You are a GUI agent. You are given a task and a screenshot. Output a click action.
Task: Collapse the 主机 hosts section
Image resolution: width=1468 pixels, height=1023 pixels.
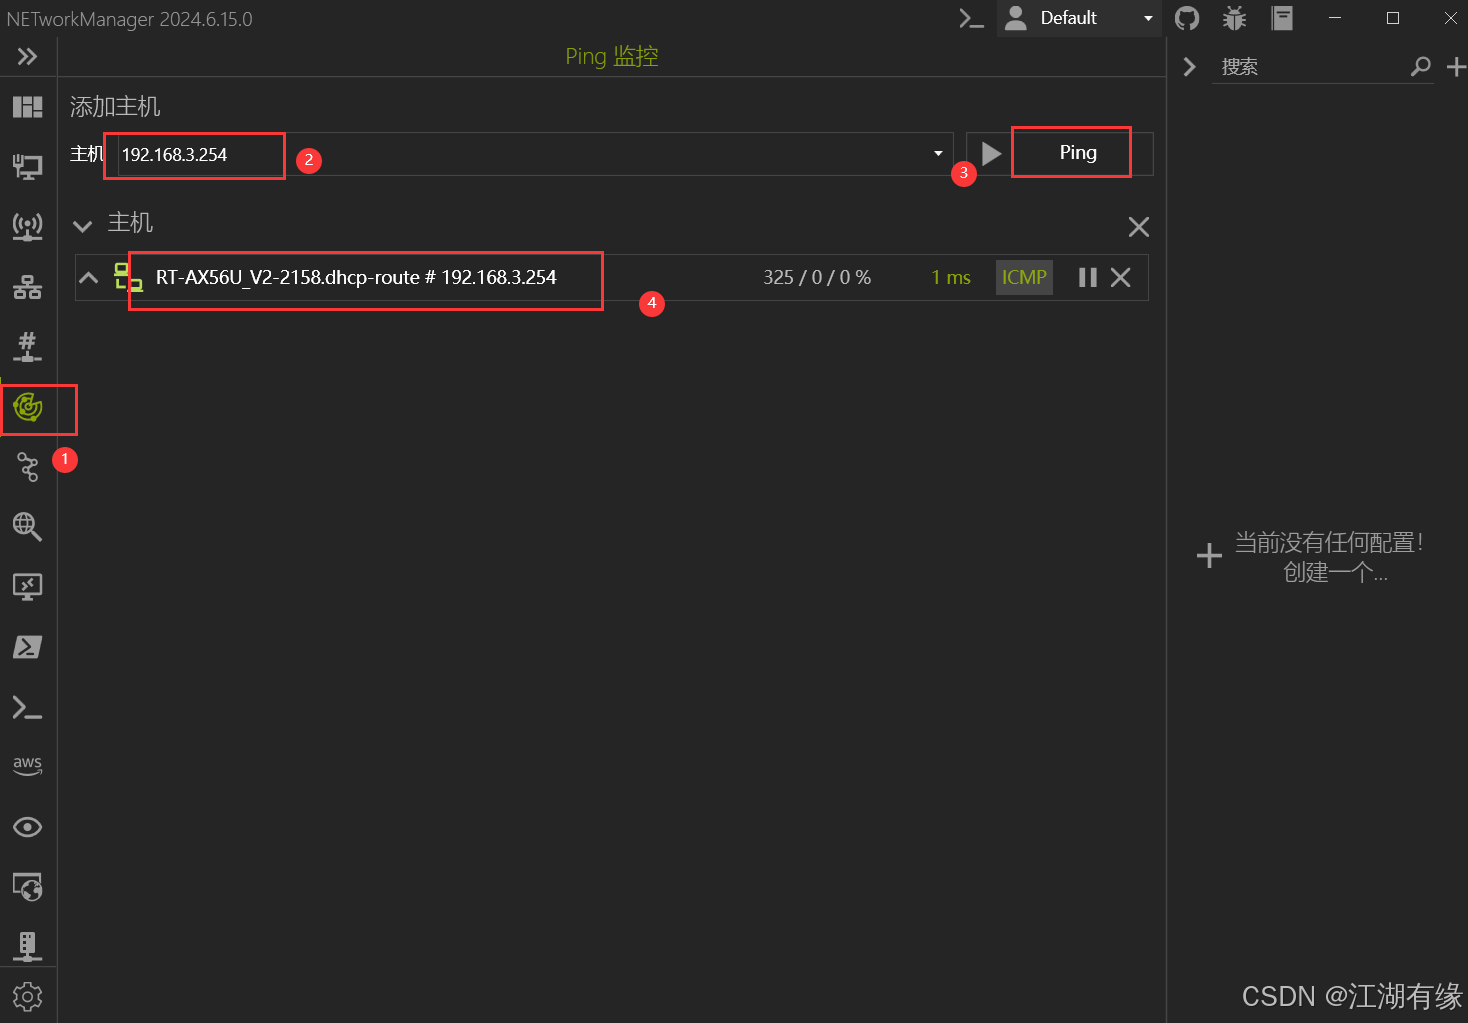tap(82, 225)
